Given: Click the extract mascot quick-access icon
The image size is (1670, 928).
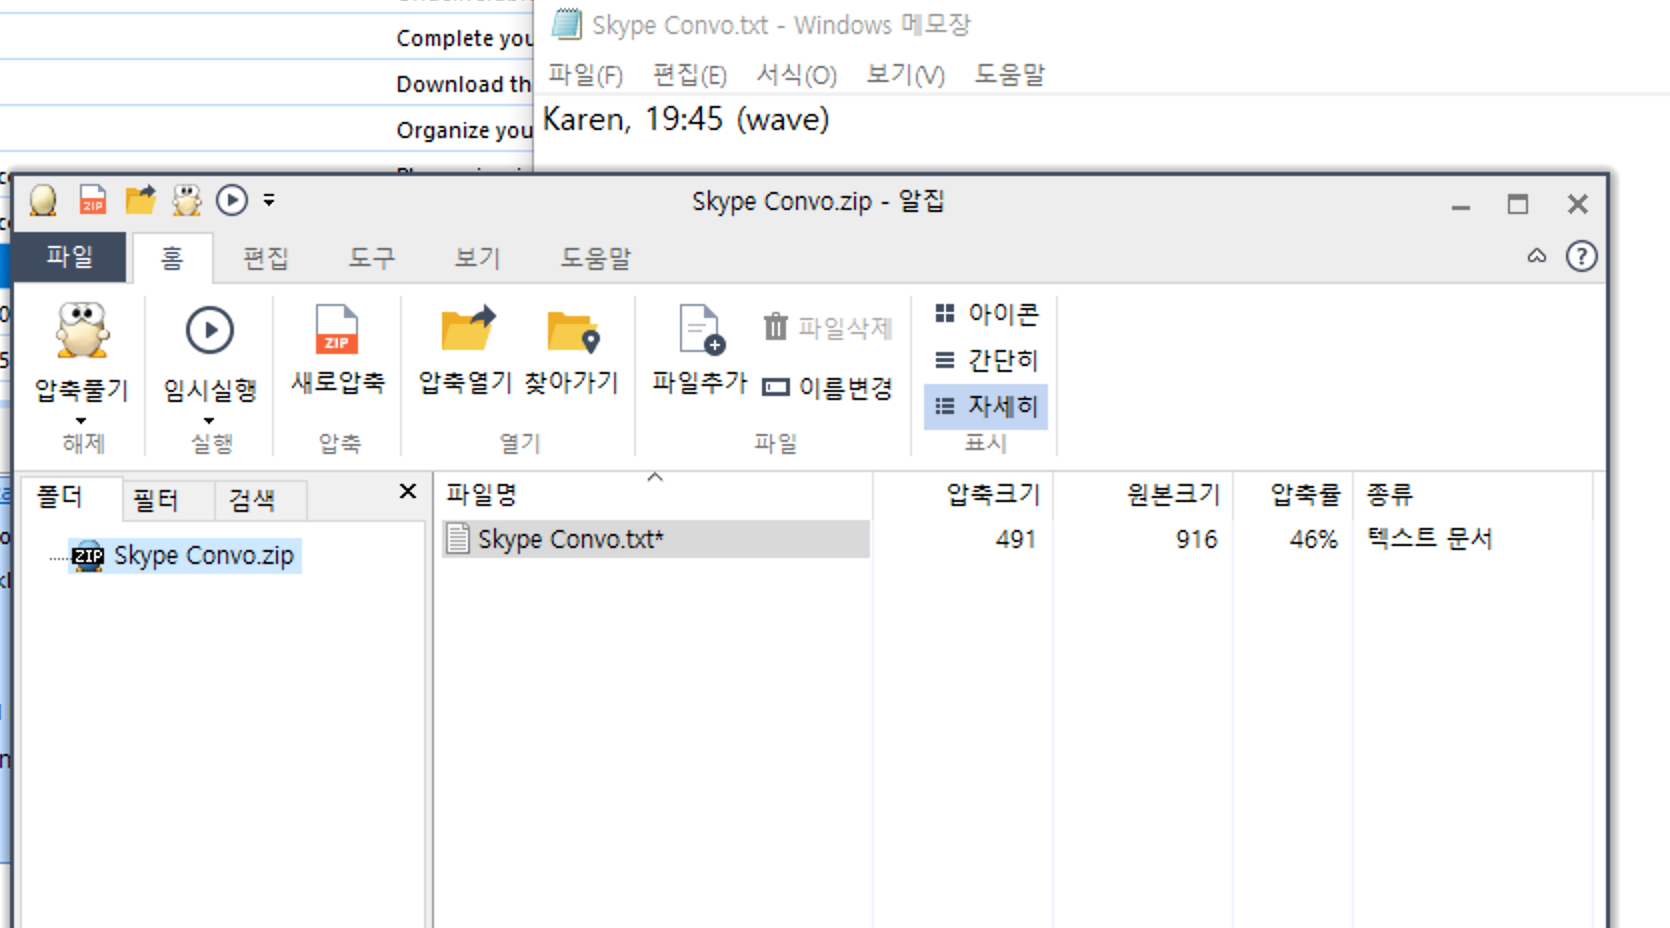Looking at the screenshot, I should (x=187, y=200).
